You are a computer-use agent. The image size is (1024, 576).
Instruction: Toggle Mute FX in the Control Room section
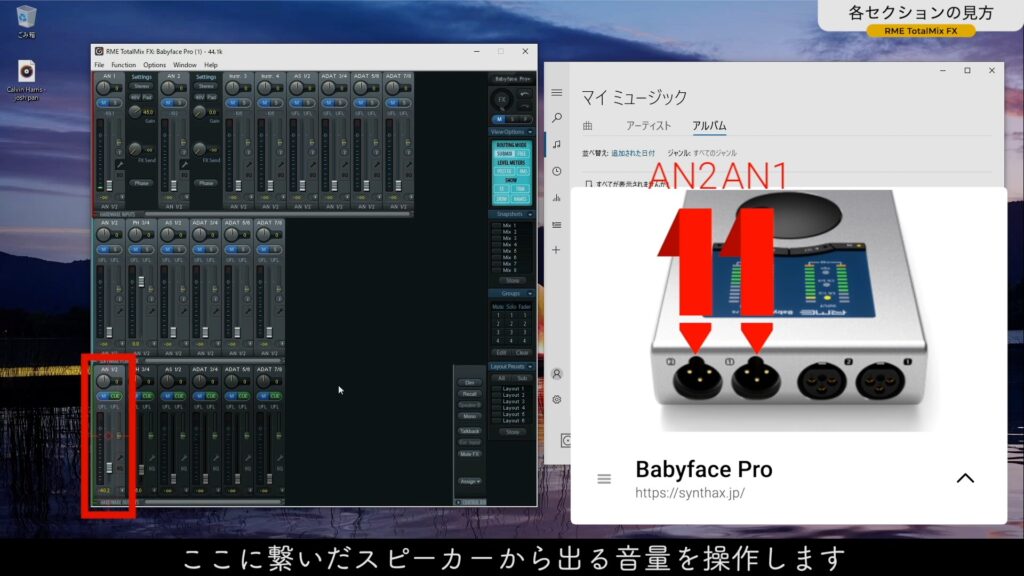point(470,454)
